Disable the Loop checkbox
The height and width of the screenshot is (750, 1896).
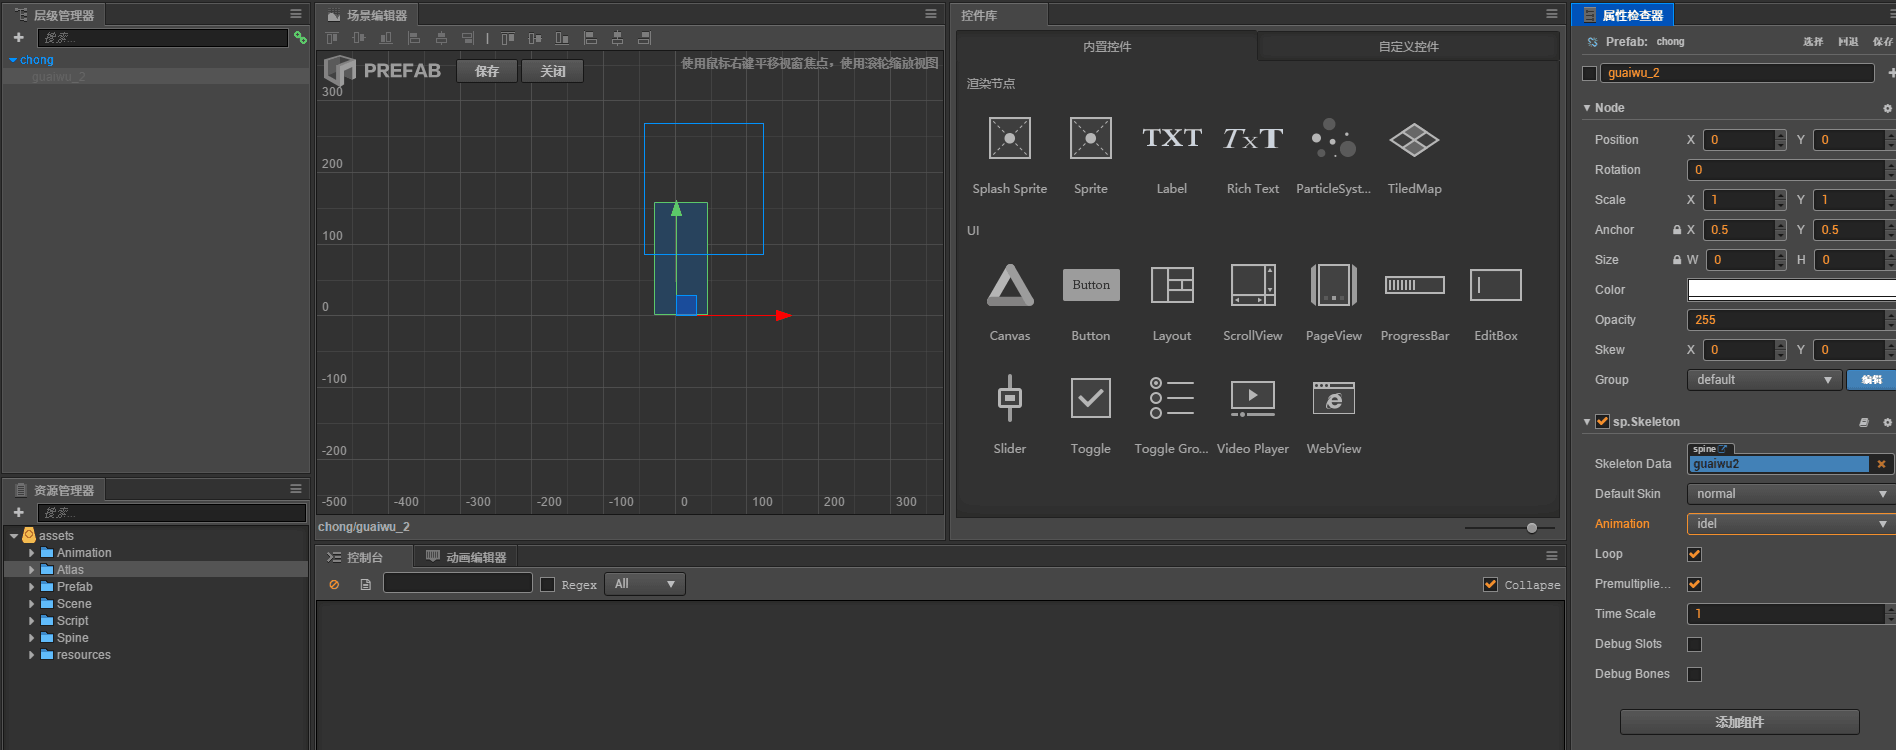coord(1694,554)
